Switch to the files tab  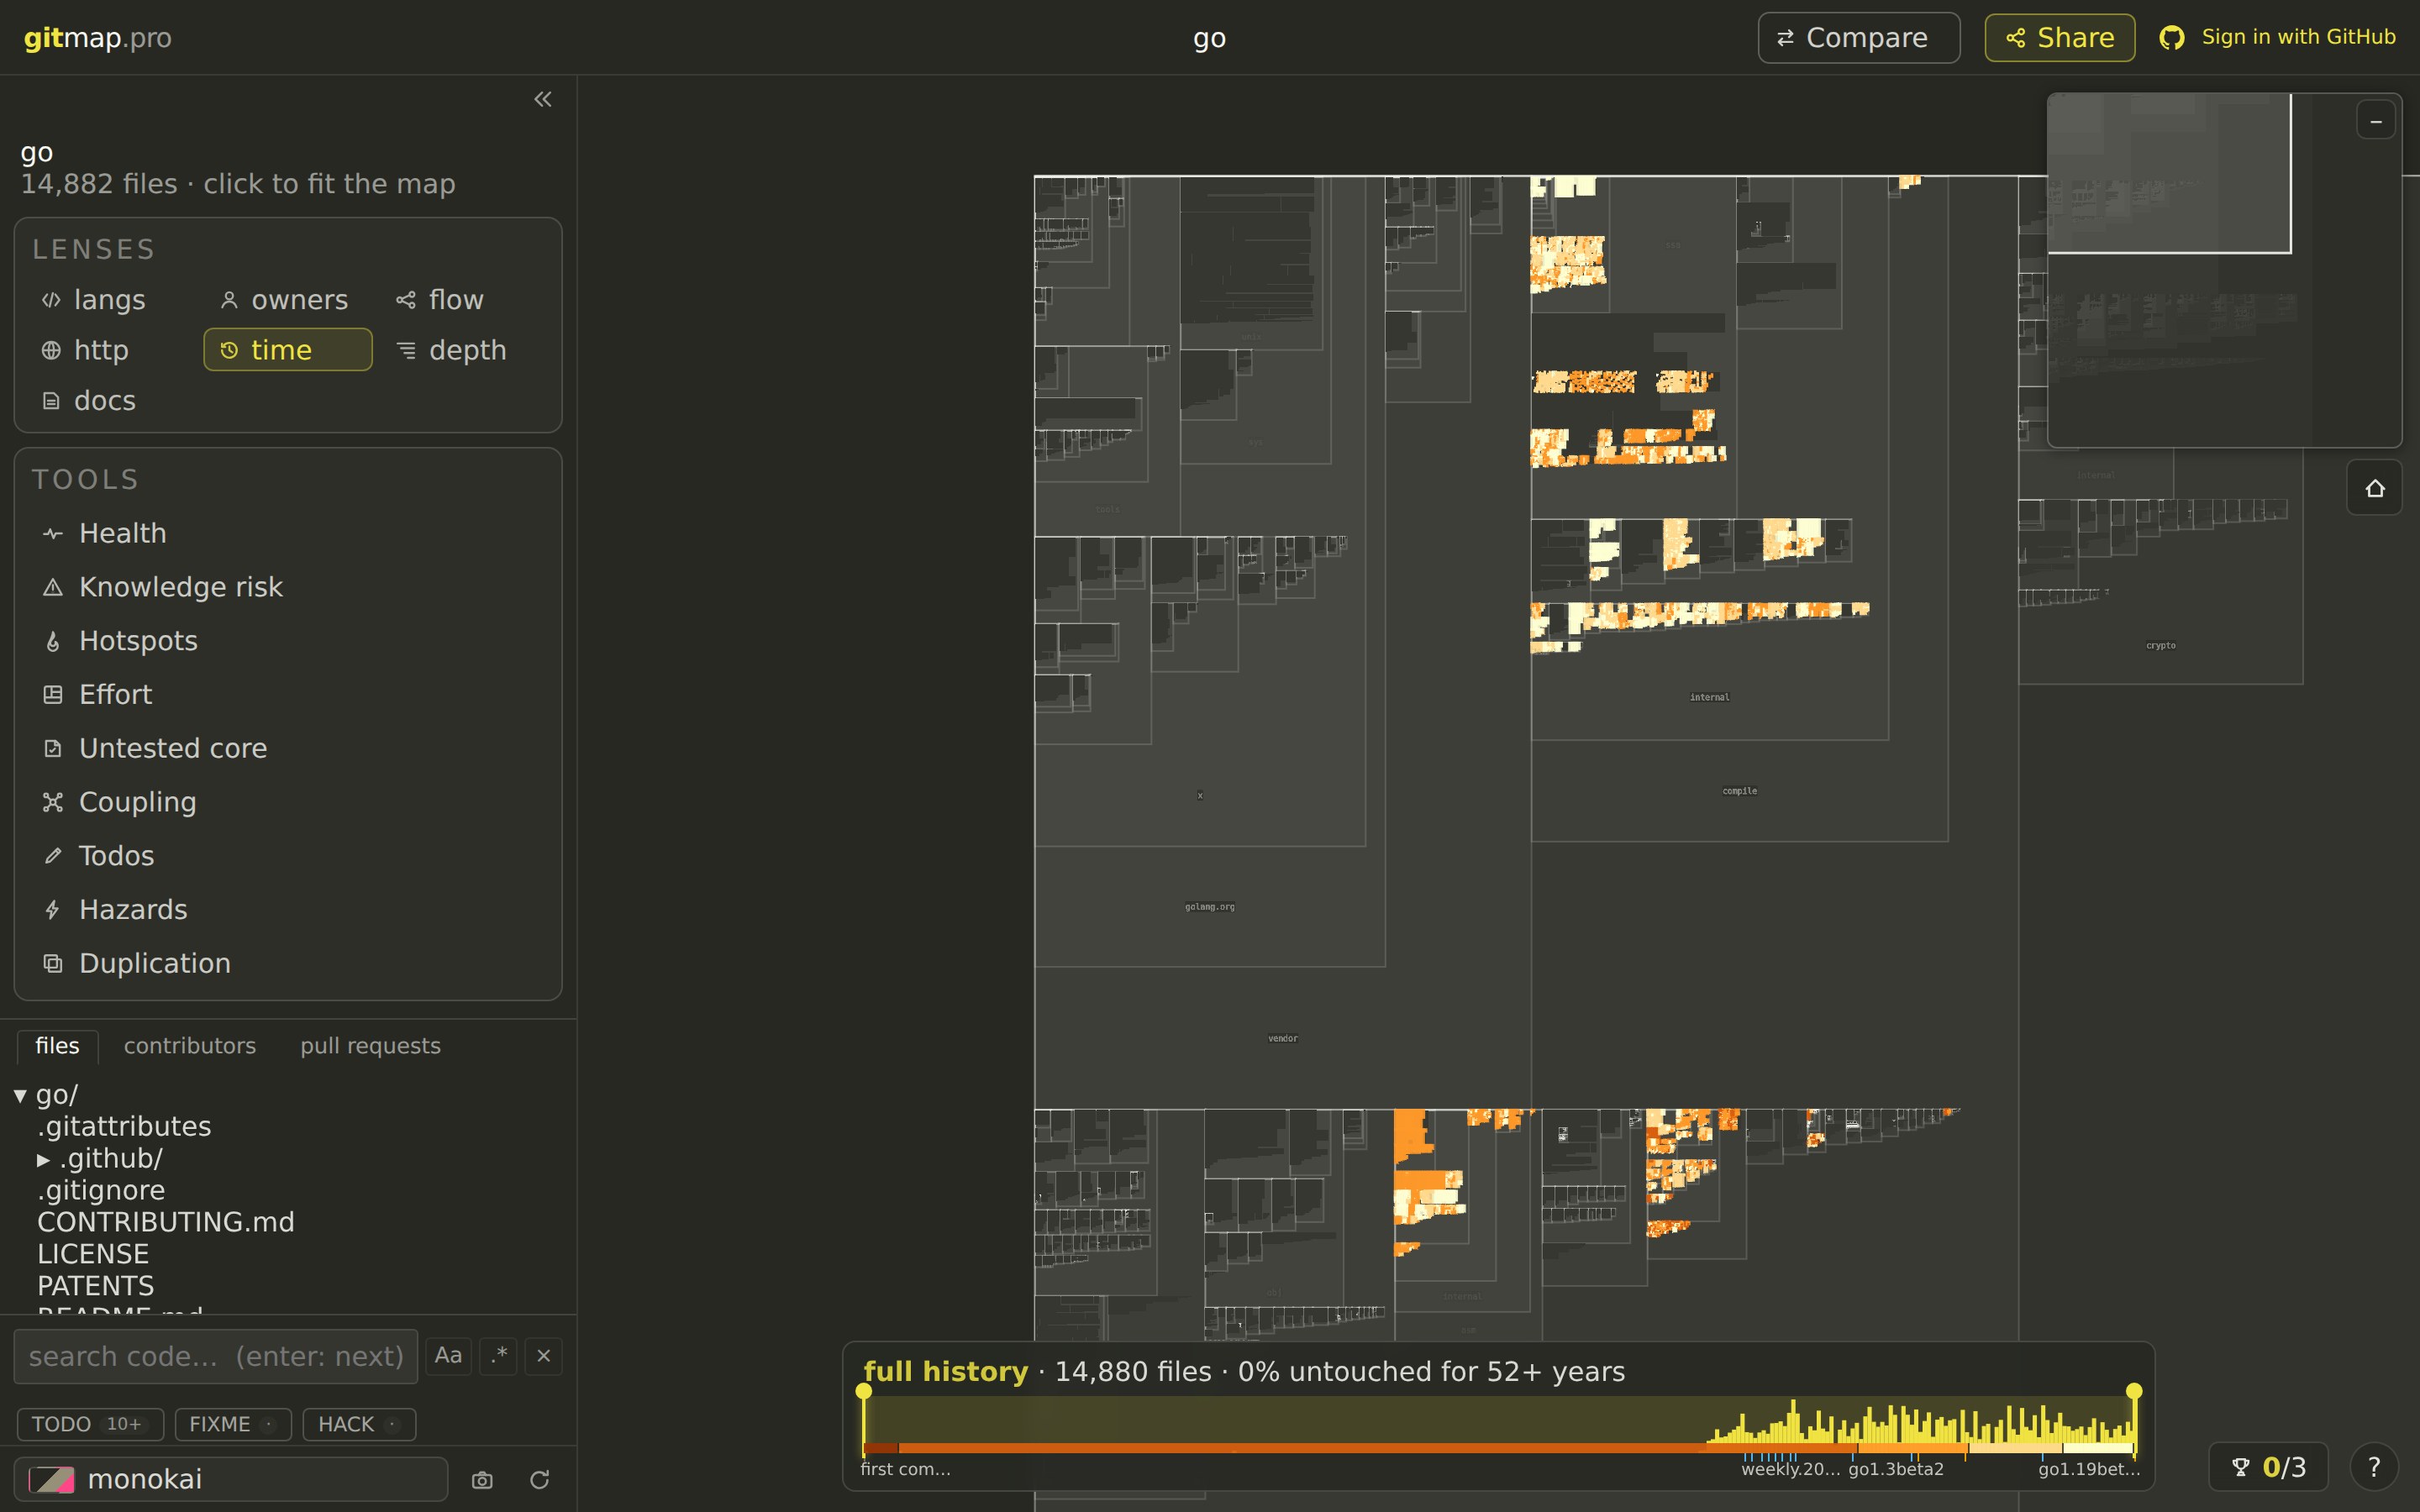[58, 1046]
